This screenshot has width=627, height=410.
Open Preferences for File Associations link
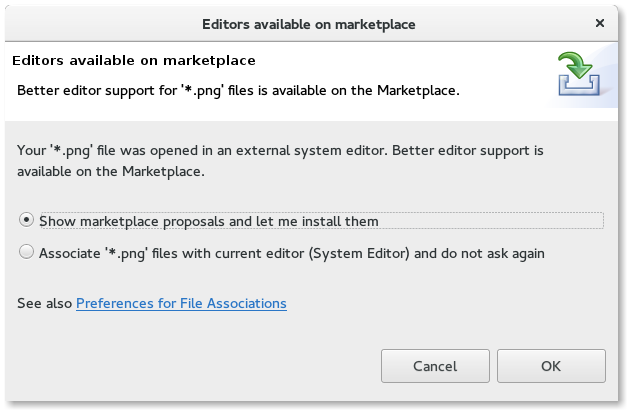click(181, 303)
